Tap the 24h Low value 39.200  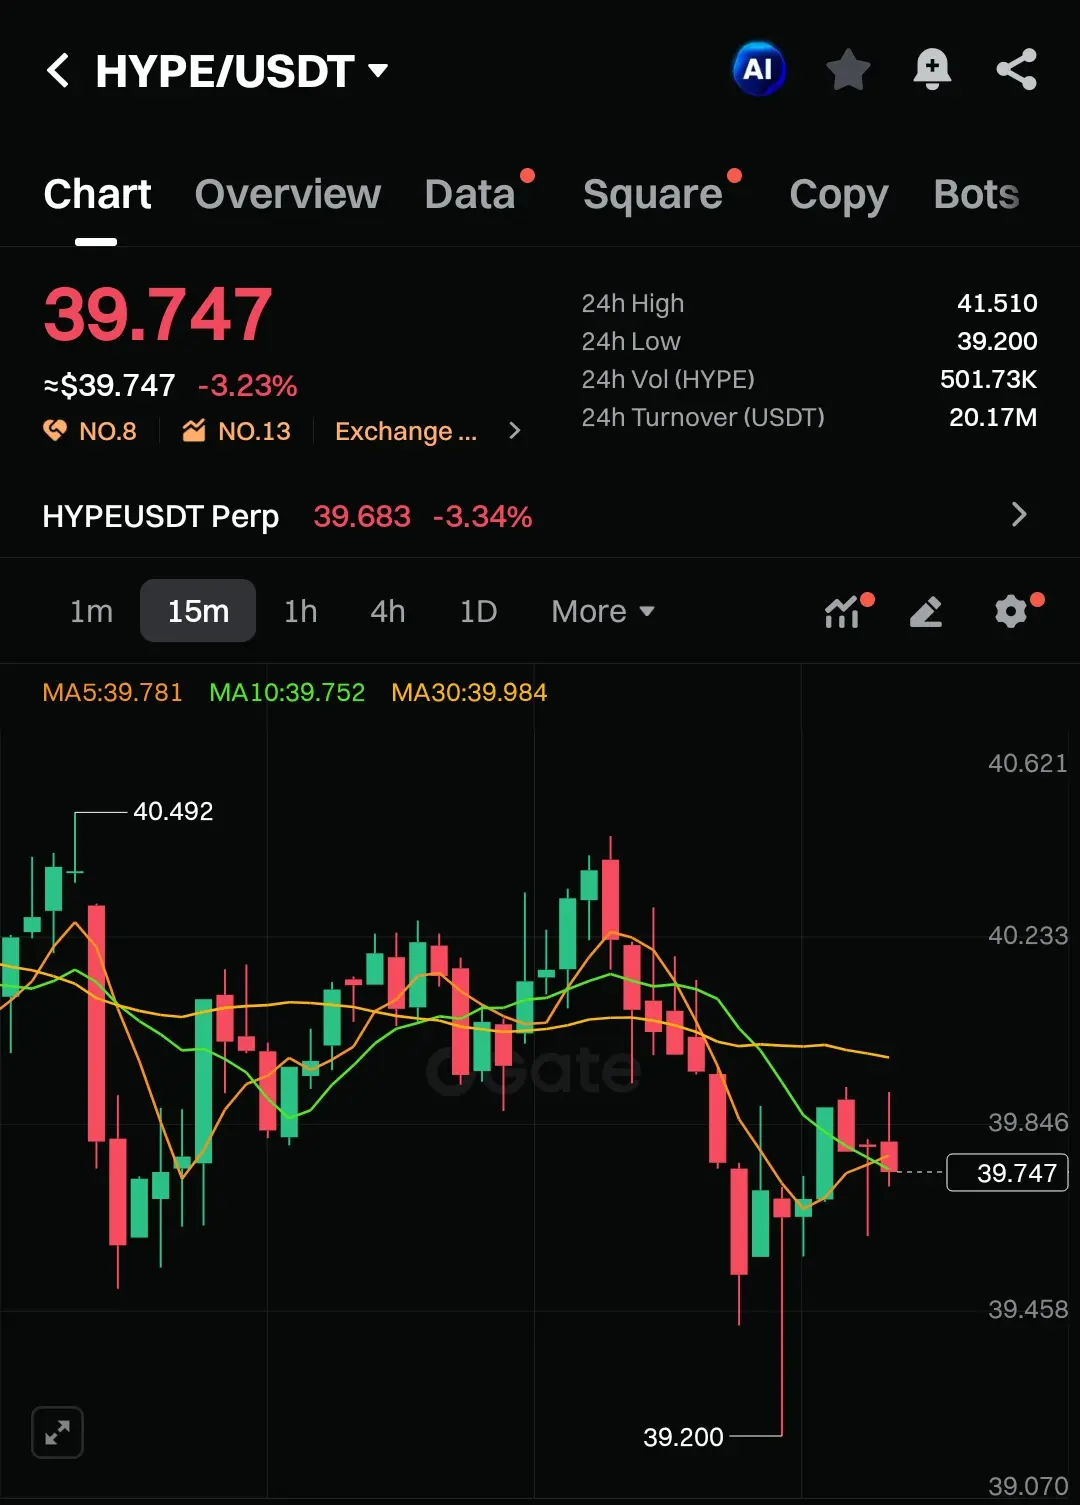[x=997, y=341]
